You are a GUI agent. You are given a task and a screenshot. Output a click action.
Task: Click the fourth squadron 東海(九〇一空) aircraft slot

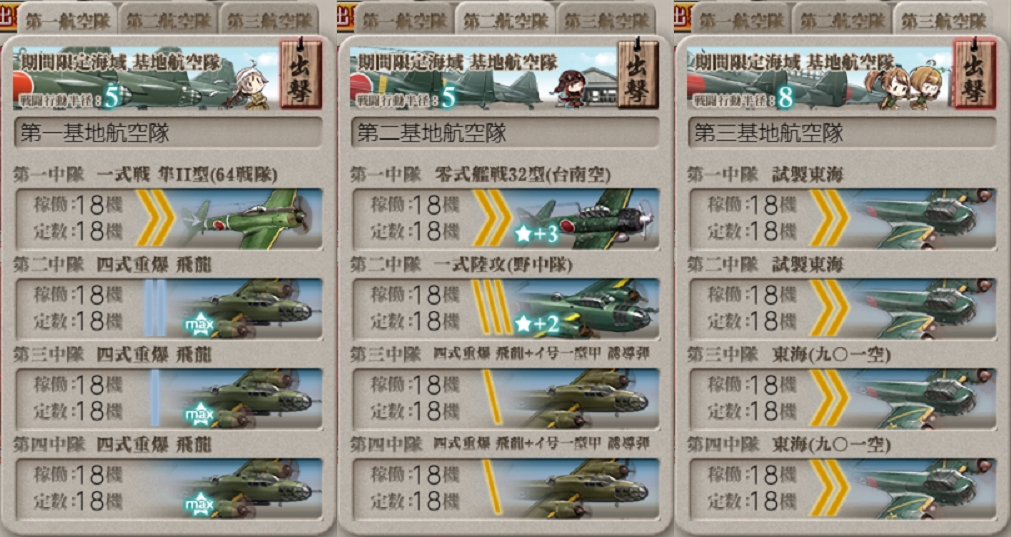pos(843,489)
